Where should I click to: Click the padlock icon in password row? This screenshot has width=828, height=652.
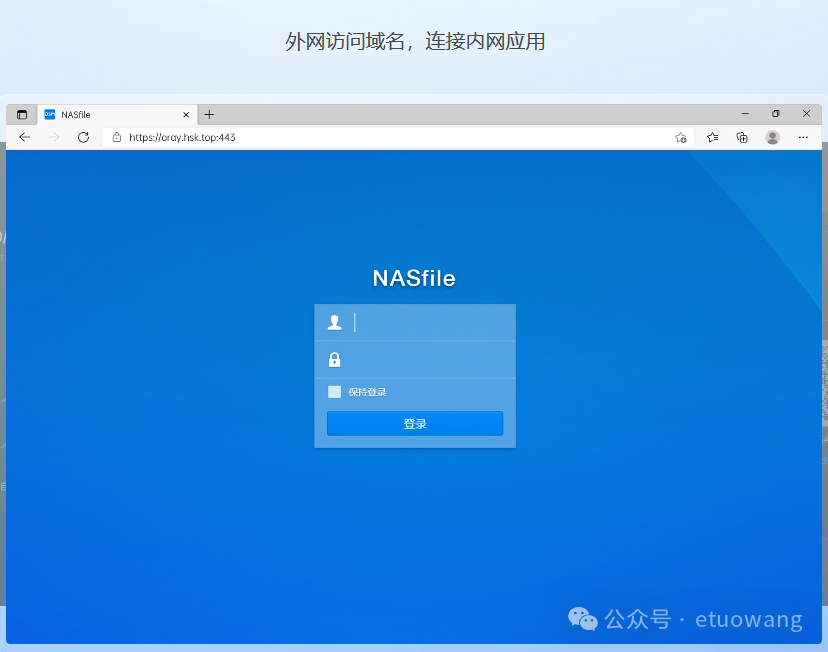click(x=334, y=360)
